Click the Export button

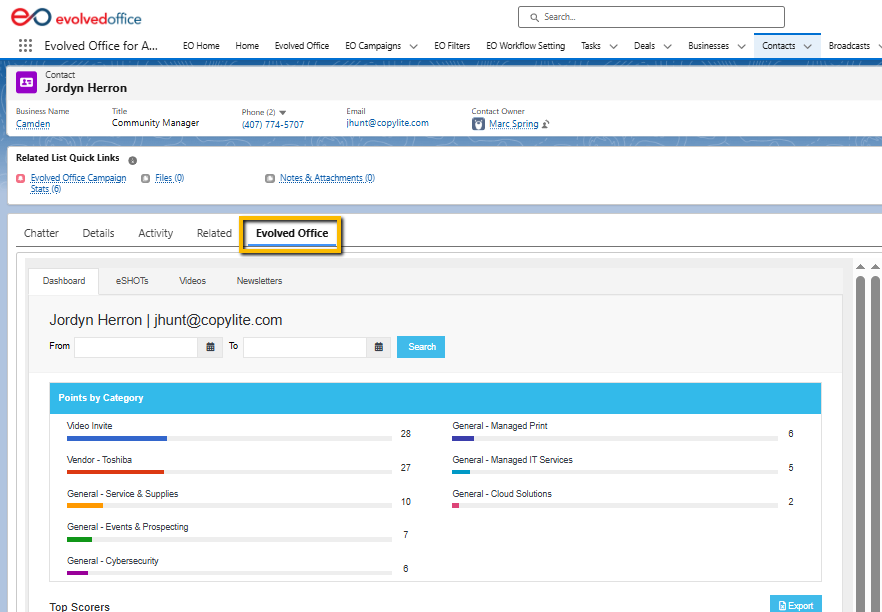(795, 605)
